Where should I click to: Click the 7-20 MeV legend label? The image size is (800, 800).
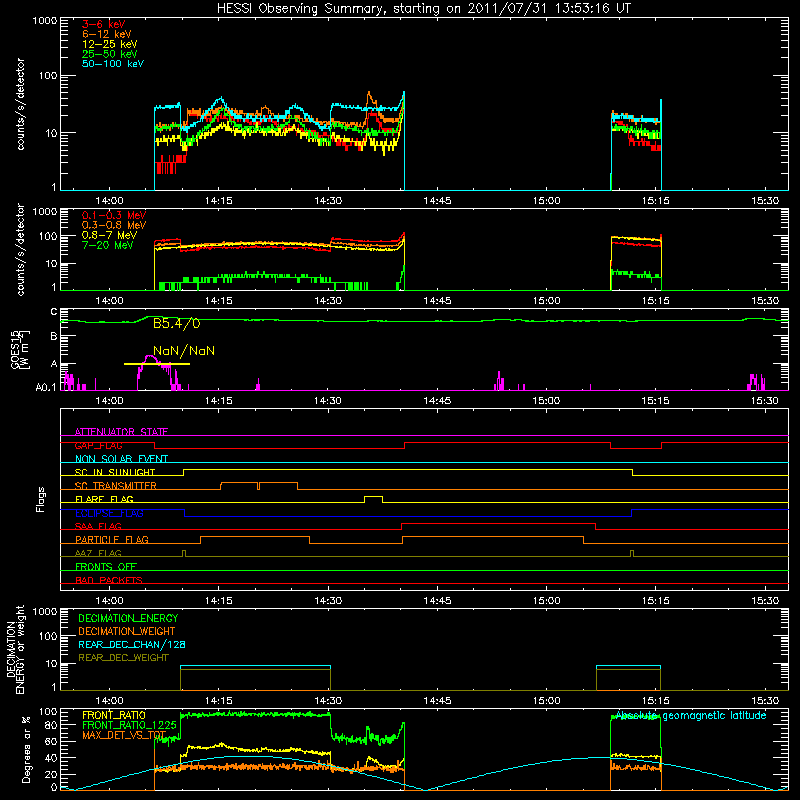pos(108,245)
